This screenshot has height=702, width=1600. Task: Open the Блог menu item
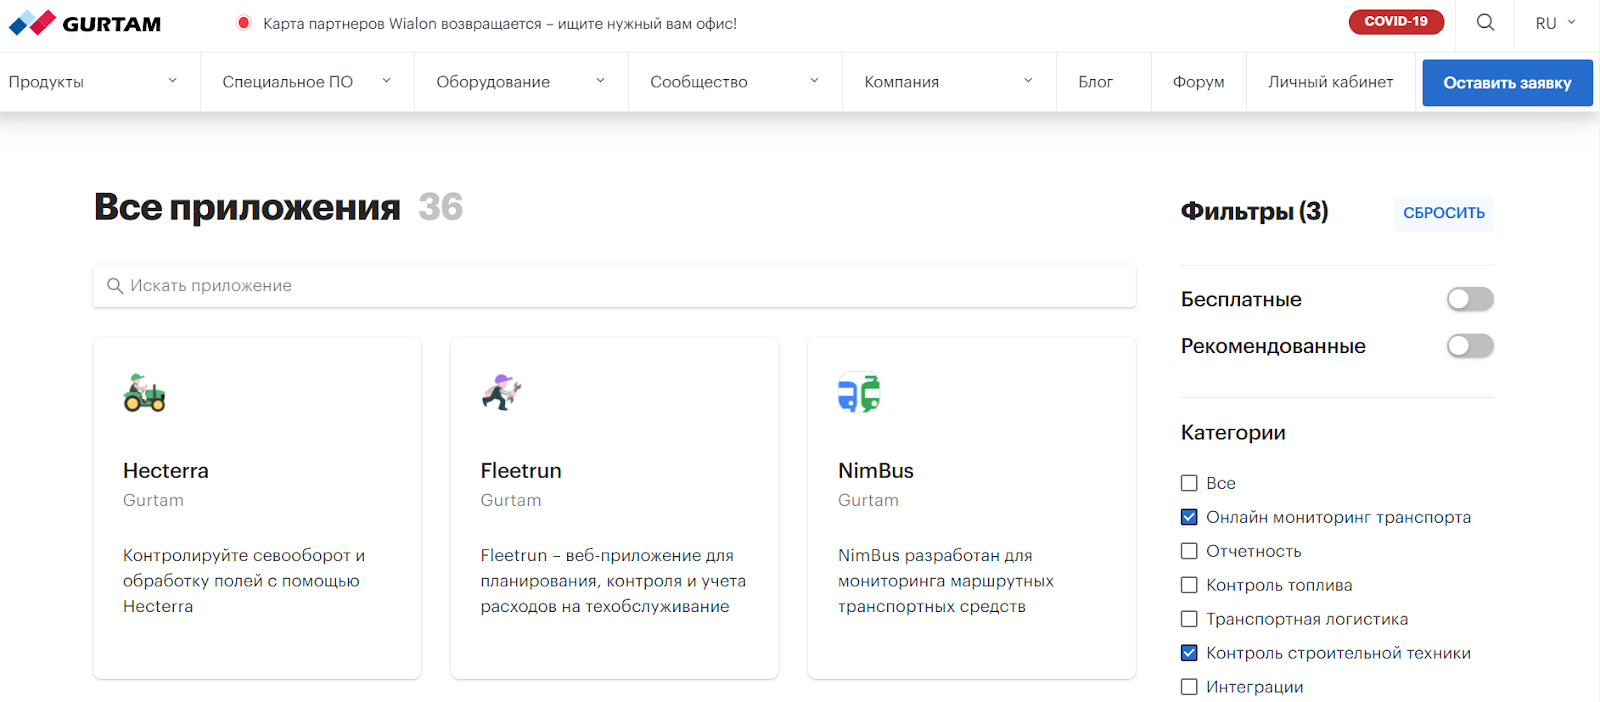pyautogui.click(x=1095, y=82)
